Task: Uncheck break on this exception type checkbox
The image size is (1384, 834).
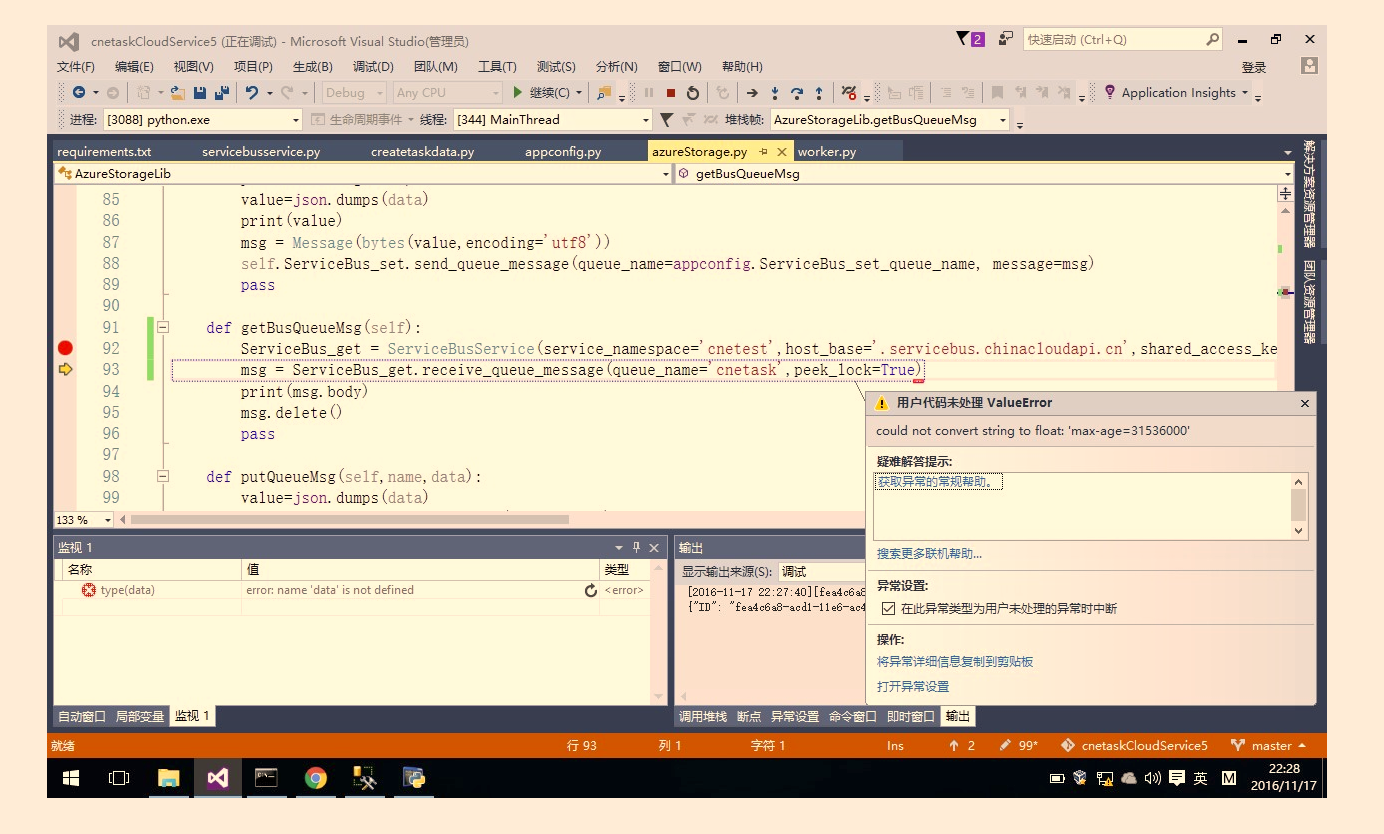Action: tap(888, 608)
